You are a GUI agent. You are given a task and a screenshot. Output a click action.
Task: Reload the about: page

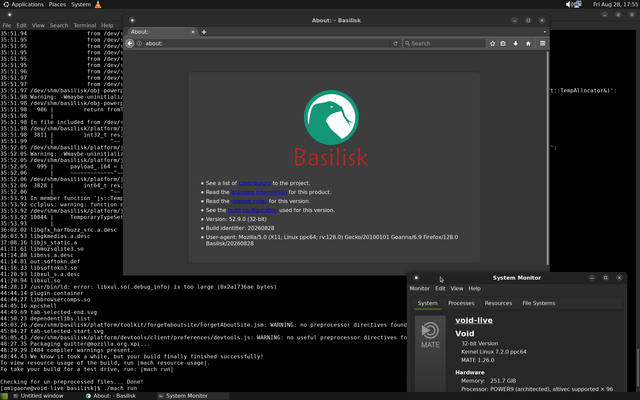point(395,43)
